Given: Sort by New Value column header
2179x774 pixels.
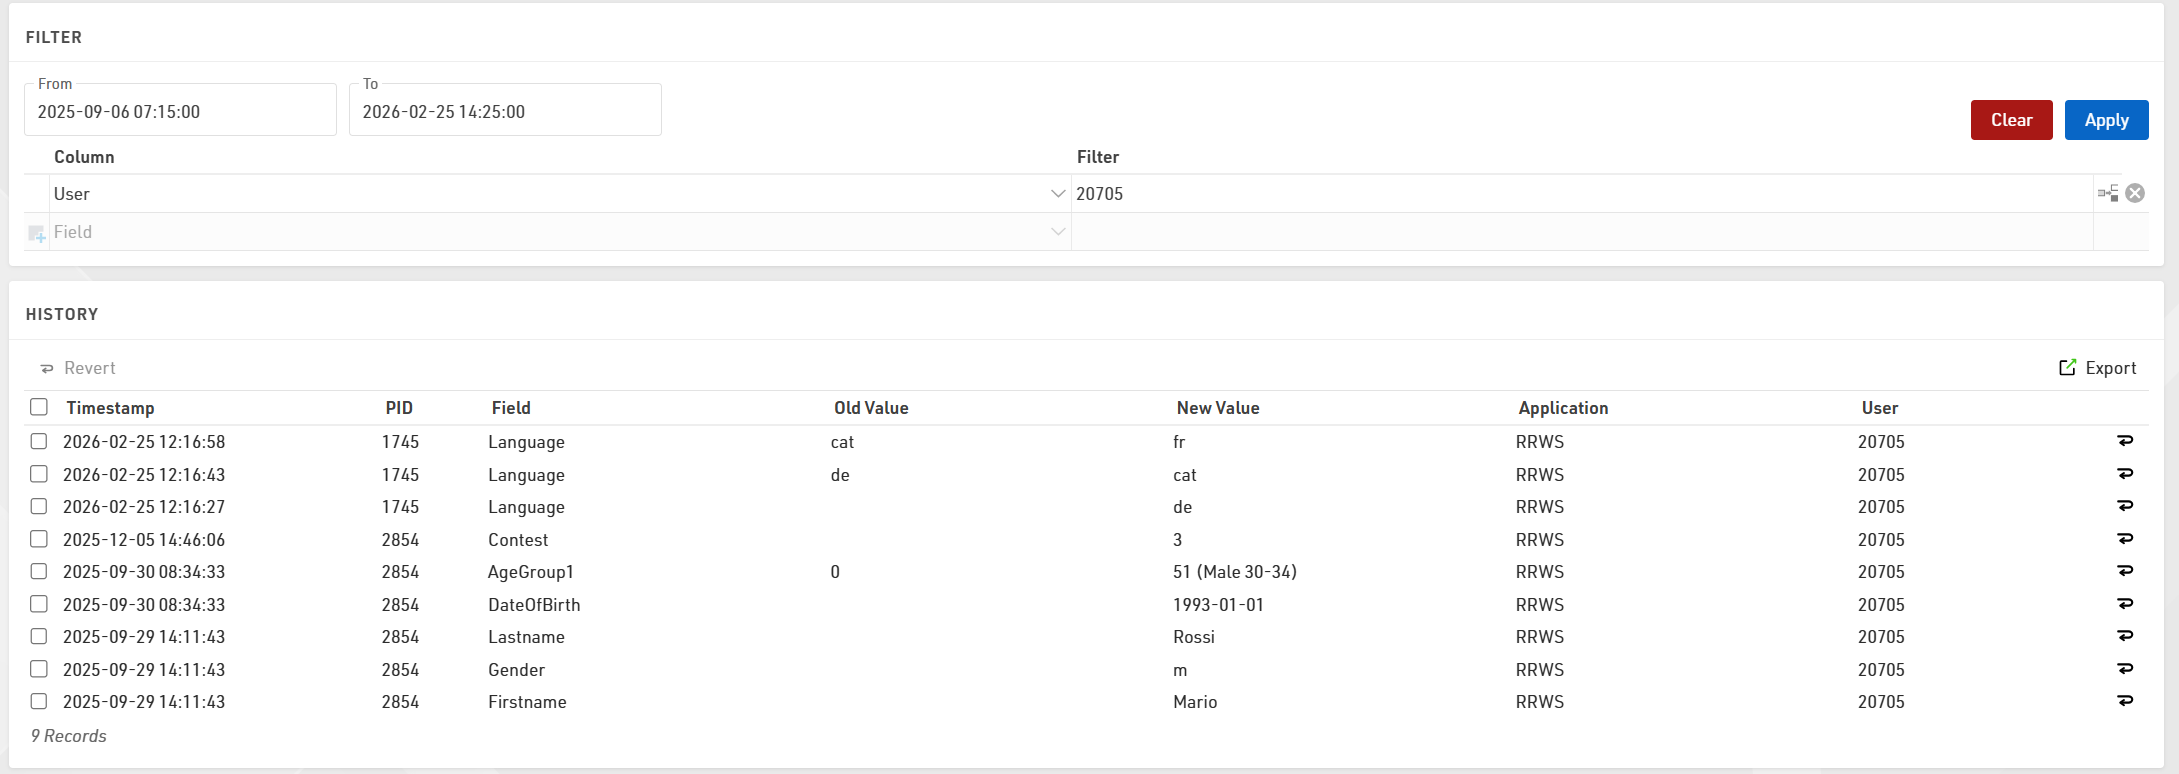Looking at the screenshot, I should pyautogui.click(x=1217, y=408).
